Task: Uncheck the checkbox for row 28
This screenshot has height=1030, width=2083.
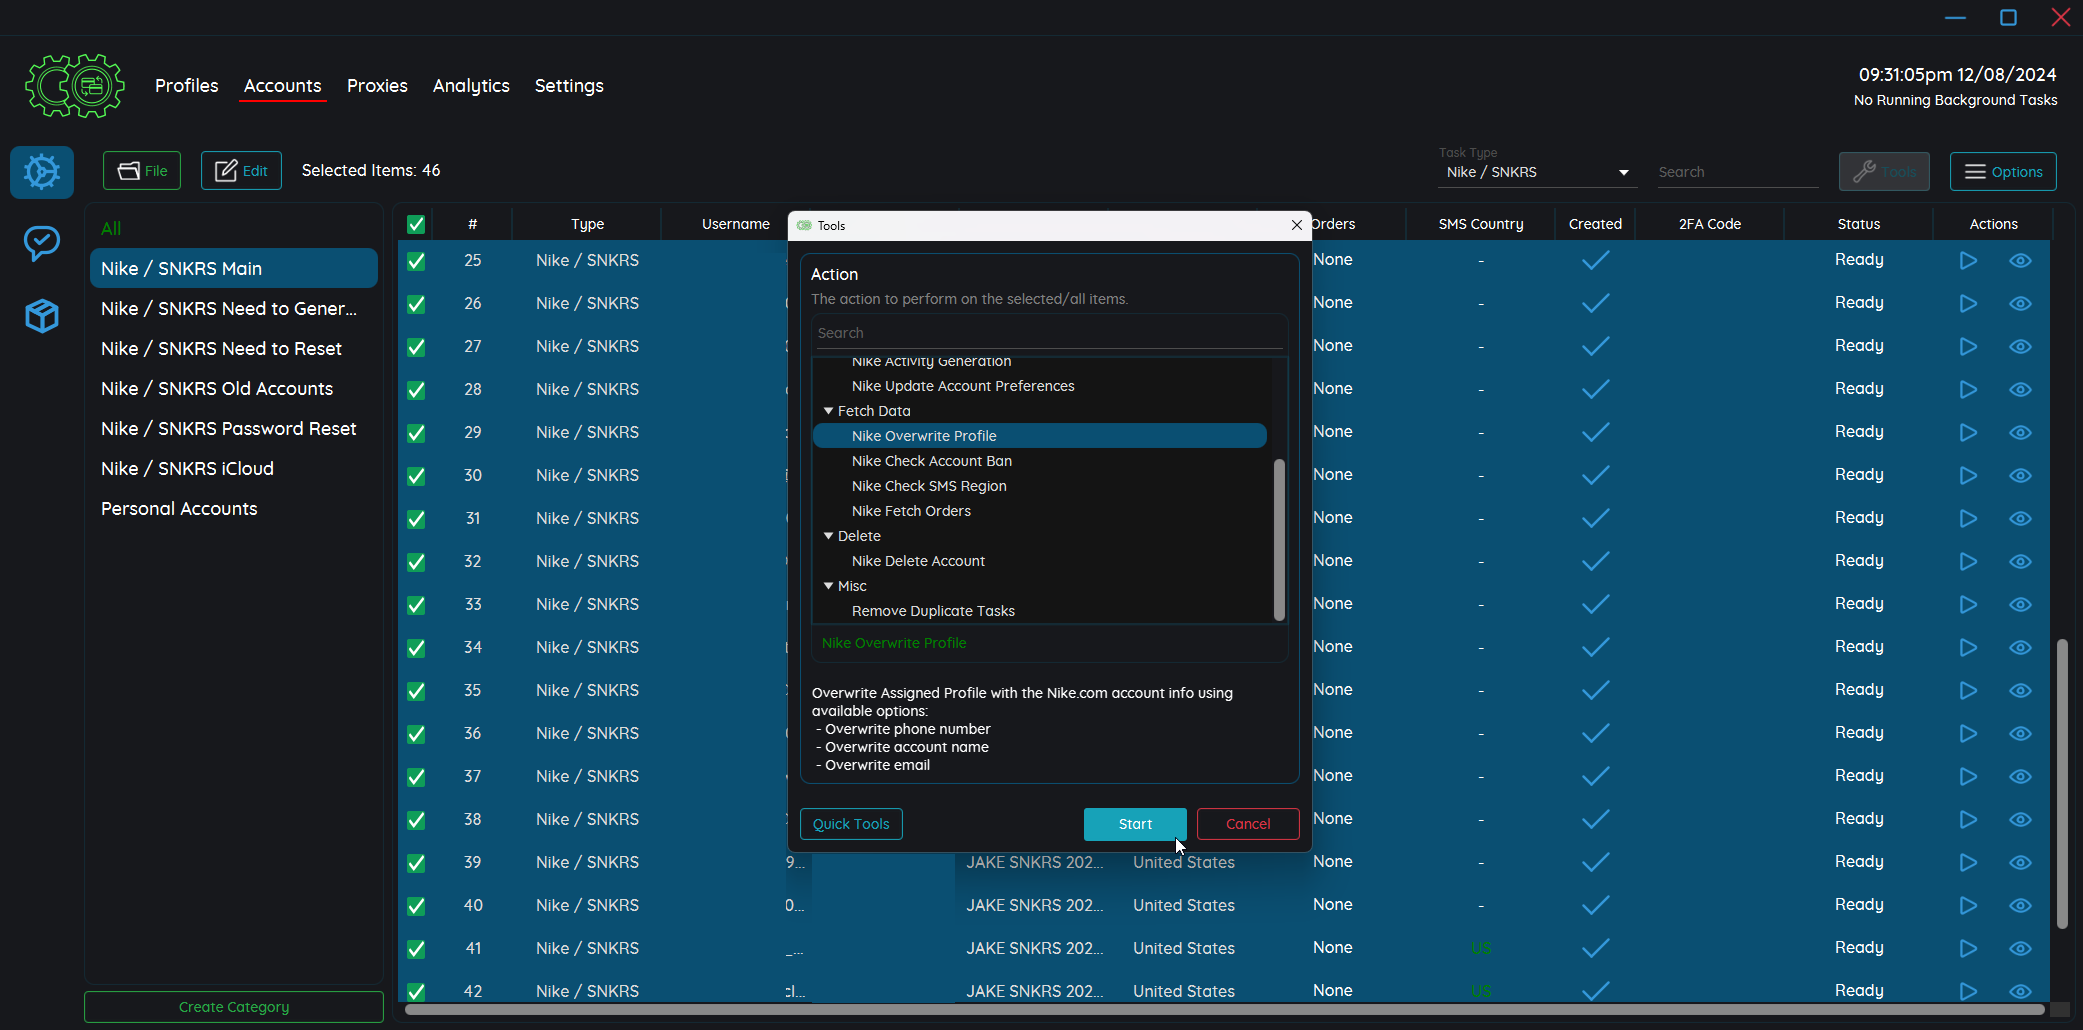Action: pyautogui.click(x=416, y=390)
